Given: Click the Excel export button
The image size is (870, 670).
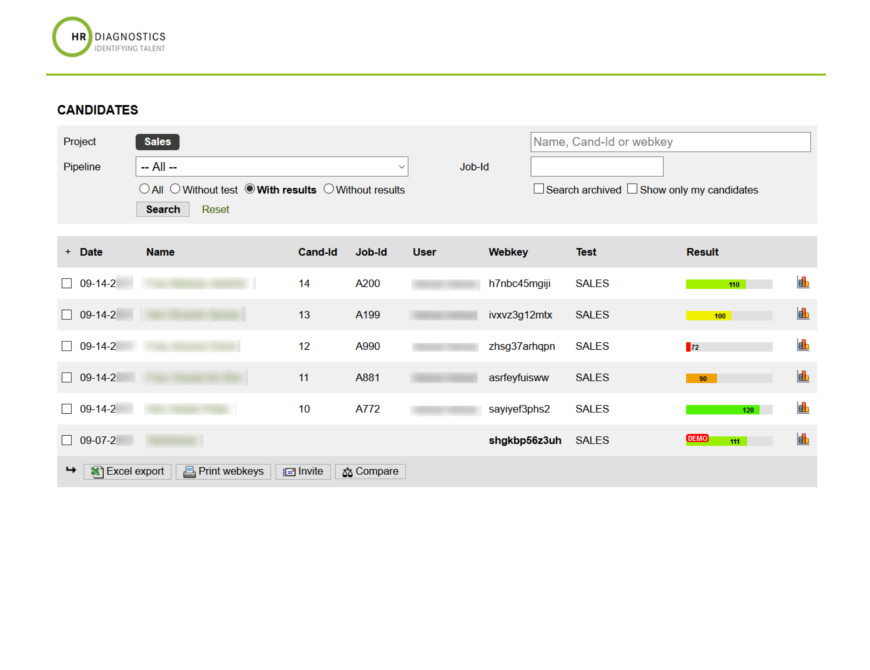Looking at the screenshot, I should click(128, 471).
